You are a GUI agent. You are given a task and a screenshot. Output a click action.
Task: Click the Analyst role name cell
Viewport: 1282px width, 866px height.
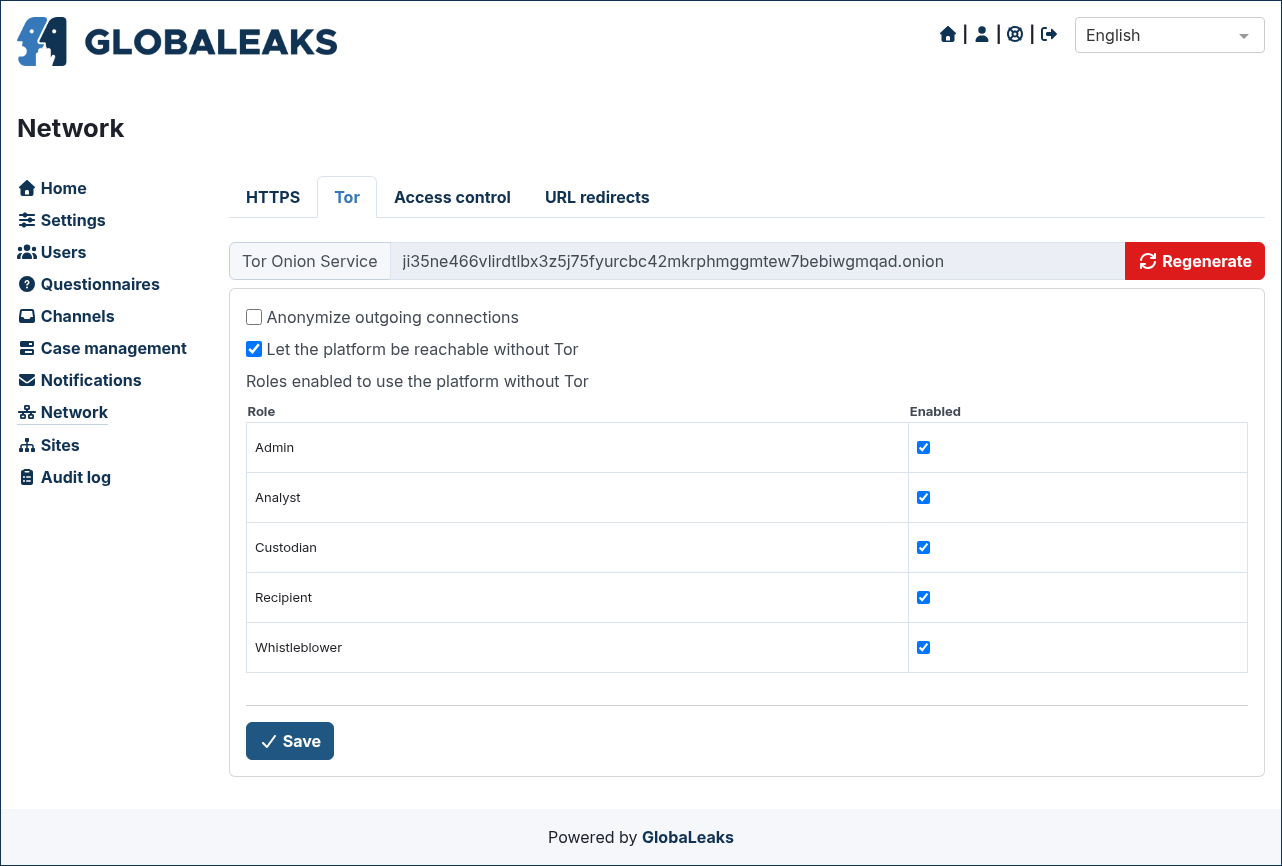(577, 497)
